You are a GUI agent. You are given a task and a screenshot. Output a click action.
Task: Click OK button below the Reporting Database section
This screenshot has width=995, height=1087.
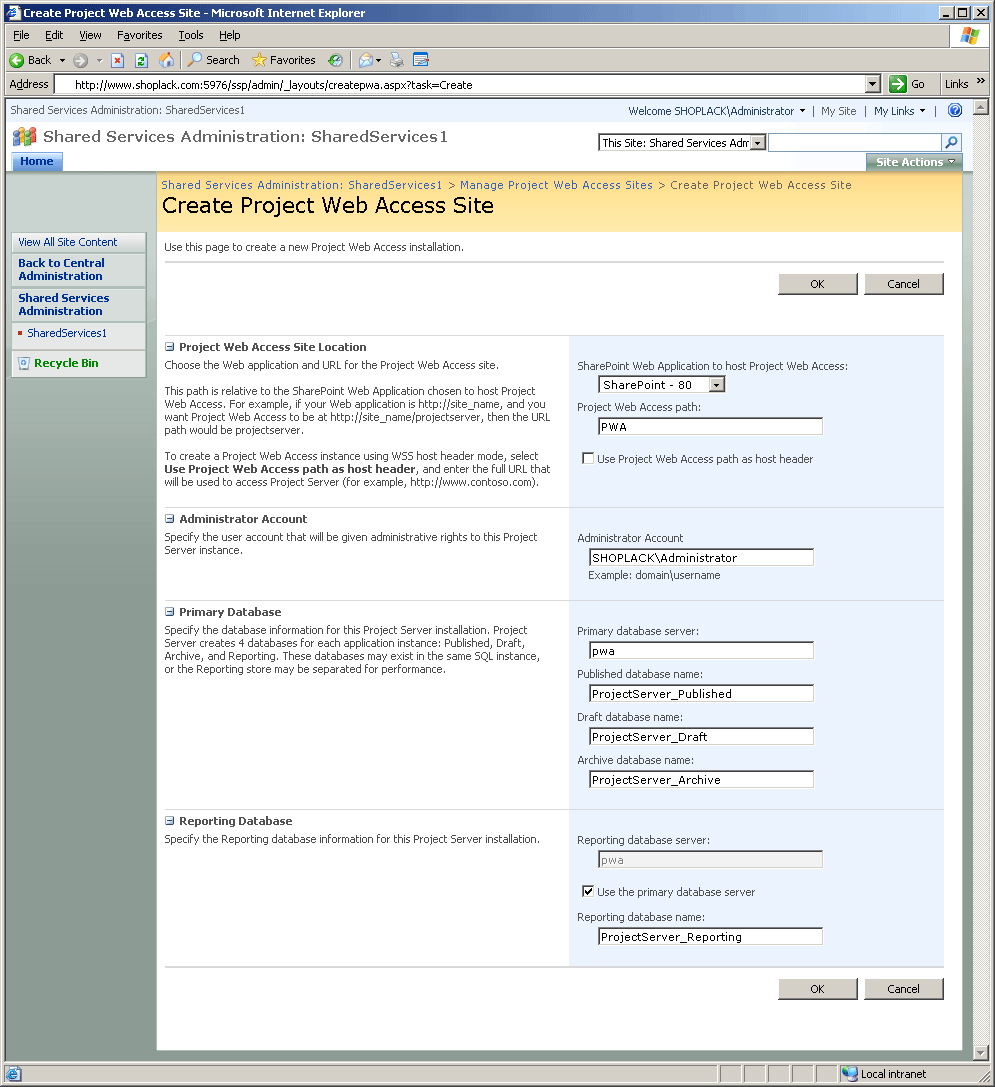pos(817,989)
